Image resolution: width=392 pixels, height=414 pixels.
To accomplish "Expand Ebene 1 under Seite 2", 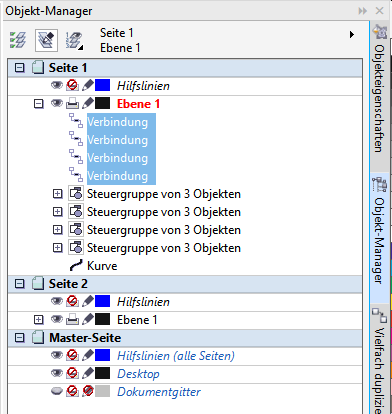I will tap(39, 320).
